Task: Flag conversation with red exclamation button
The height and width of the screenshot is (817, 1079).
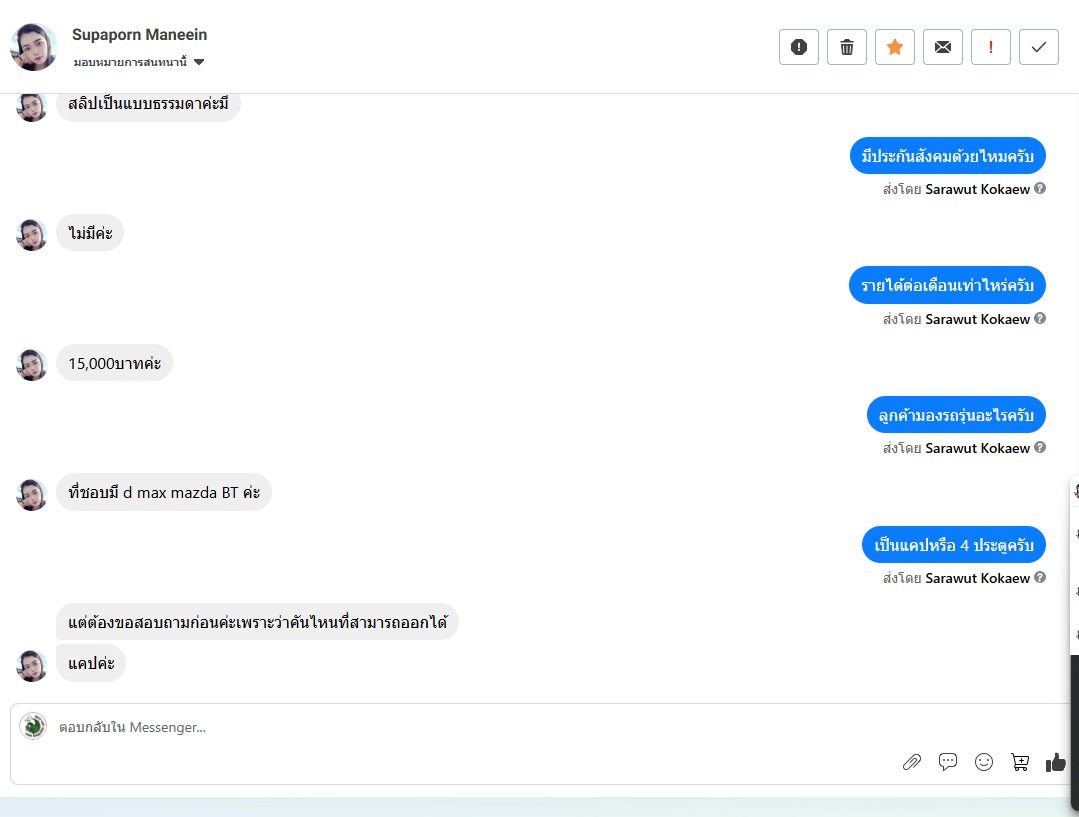Action: pyautogui.click(x=991, y=47)
